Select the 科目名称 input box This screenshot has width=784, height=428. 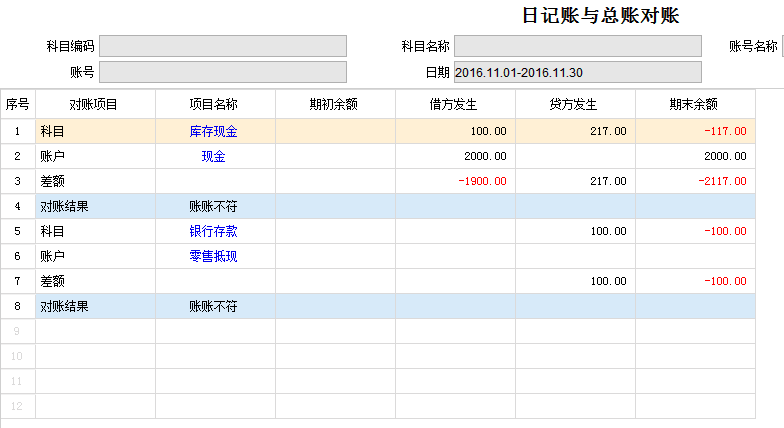(577, 46)
